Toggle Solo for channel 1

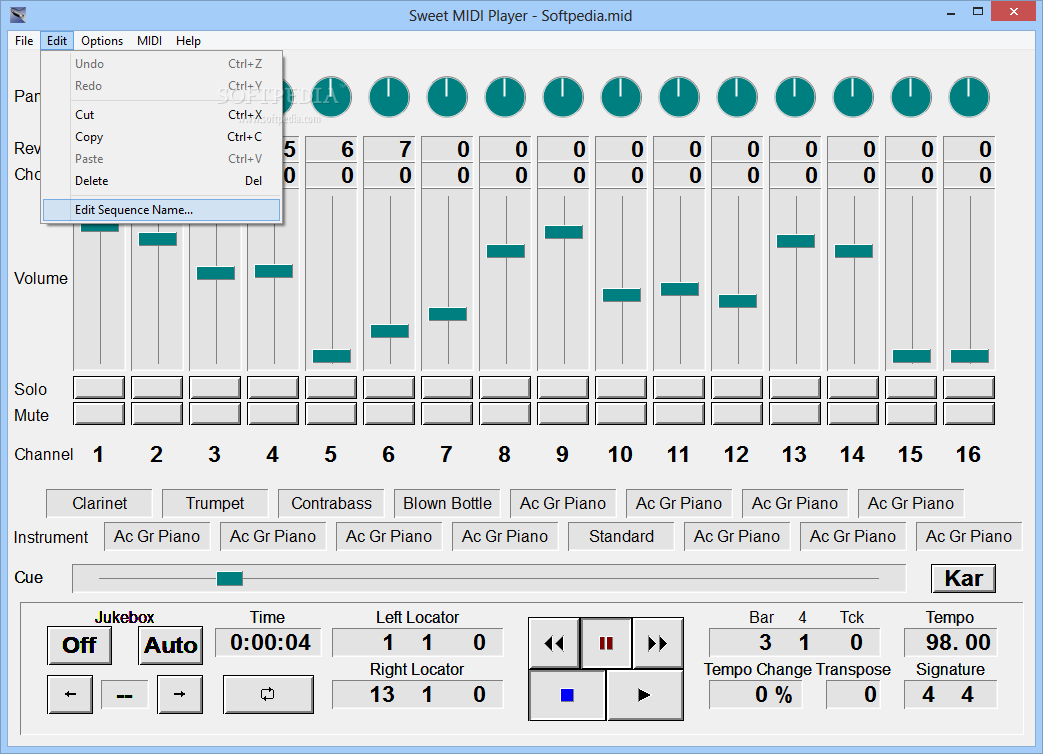point(99,388)
